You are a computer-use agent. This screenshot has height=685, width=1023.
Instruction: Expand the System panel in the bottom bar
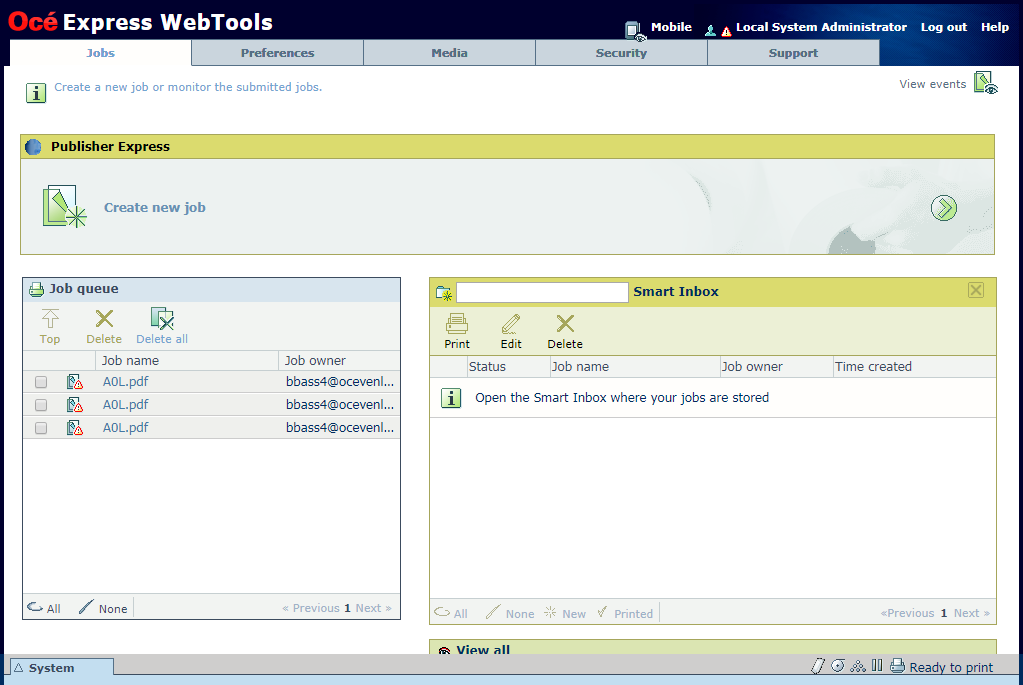pos(62,667)
